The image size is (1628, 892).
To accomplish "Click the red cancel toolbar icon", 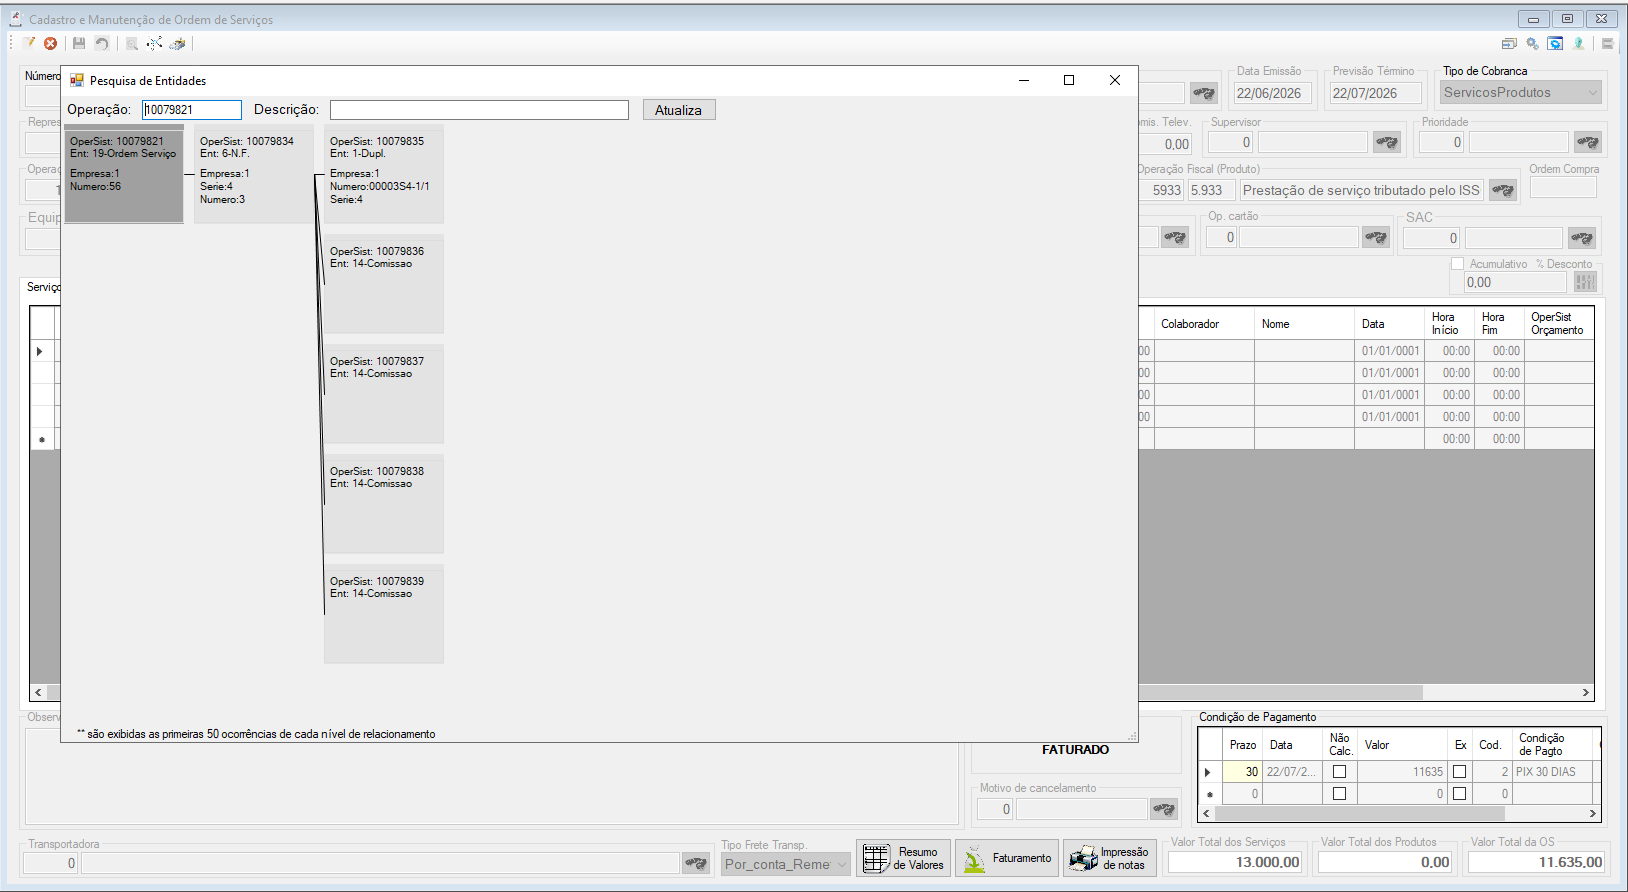I will pos(50,43).
